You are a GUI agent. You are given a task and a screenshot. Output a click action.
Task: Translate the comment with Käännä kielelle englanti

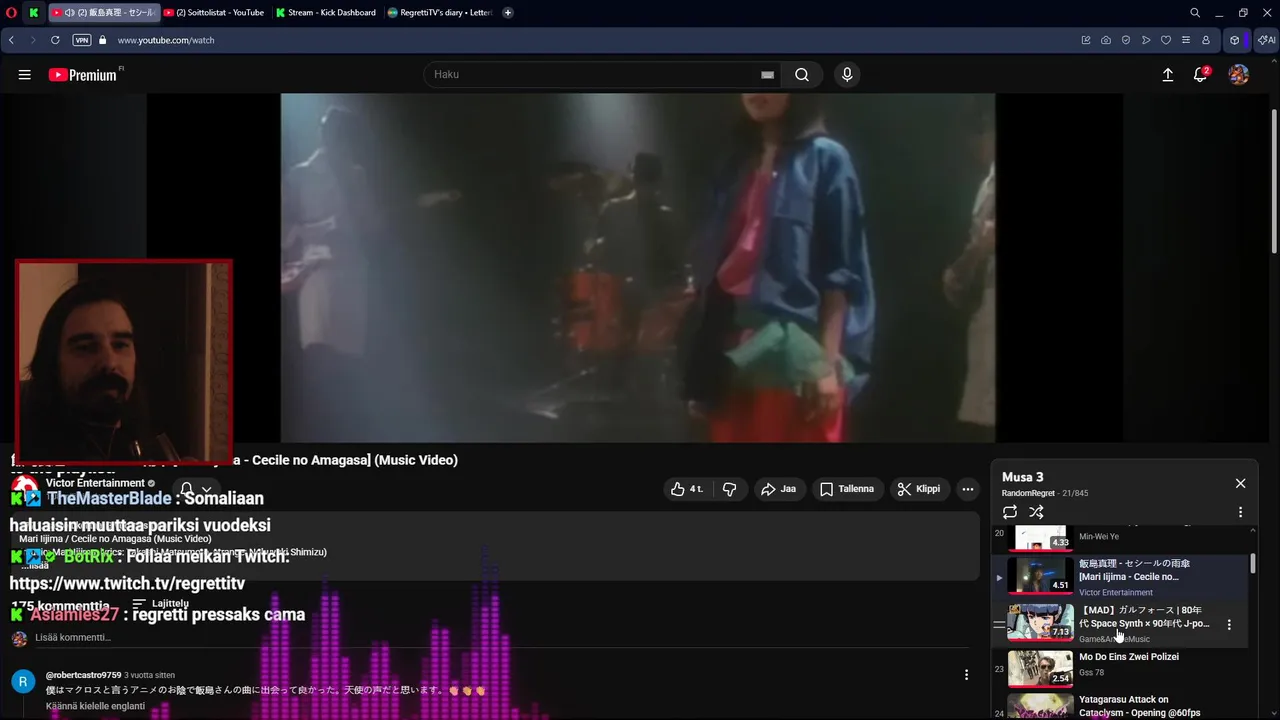95,706
